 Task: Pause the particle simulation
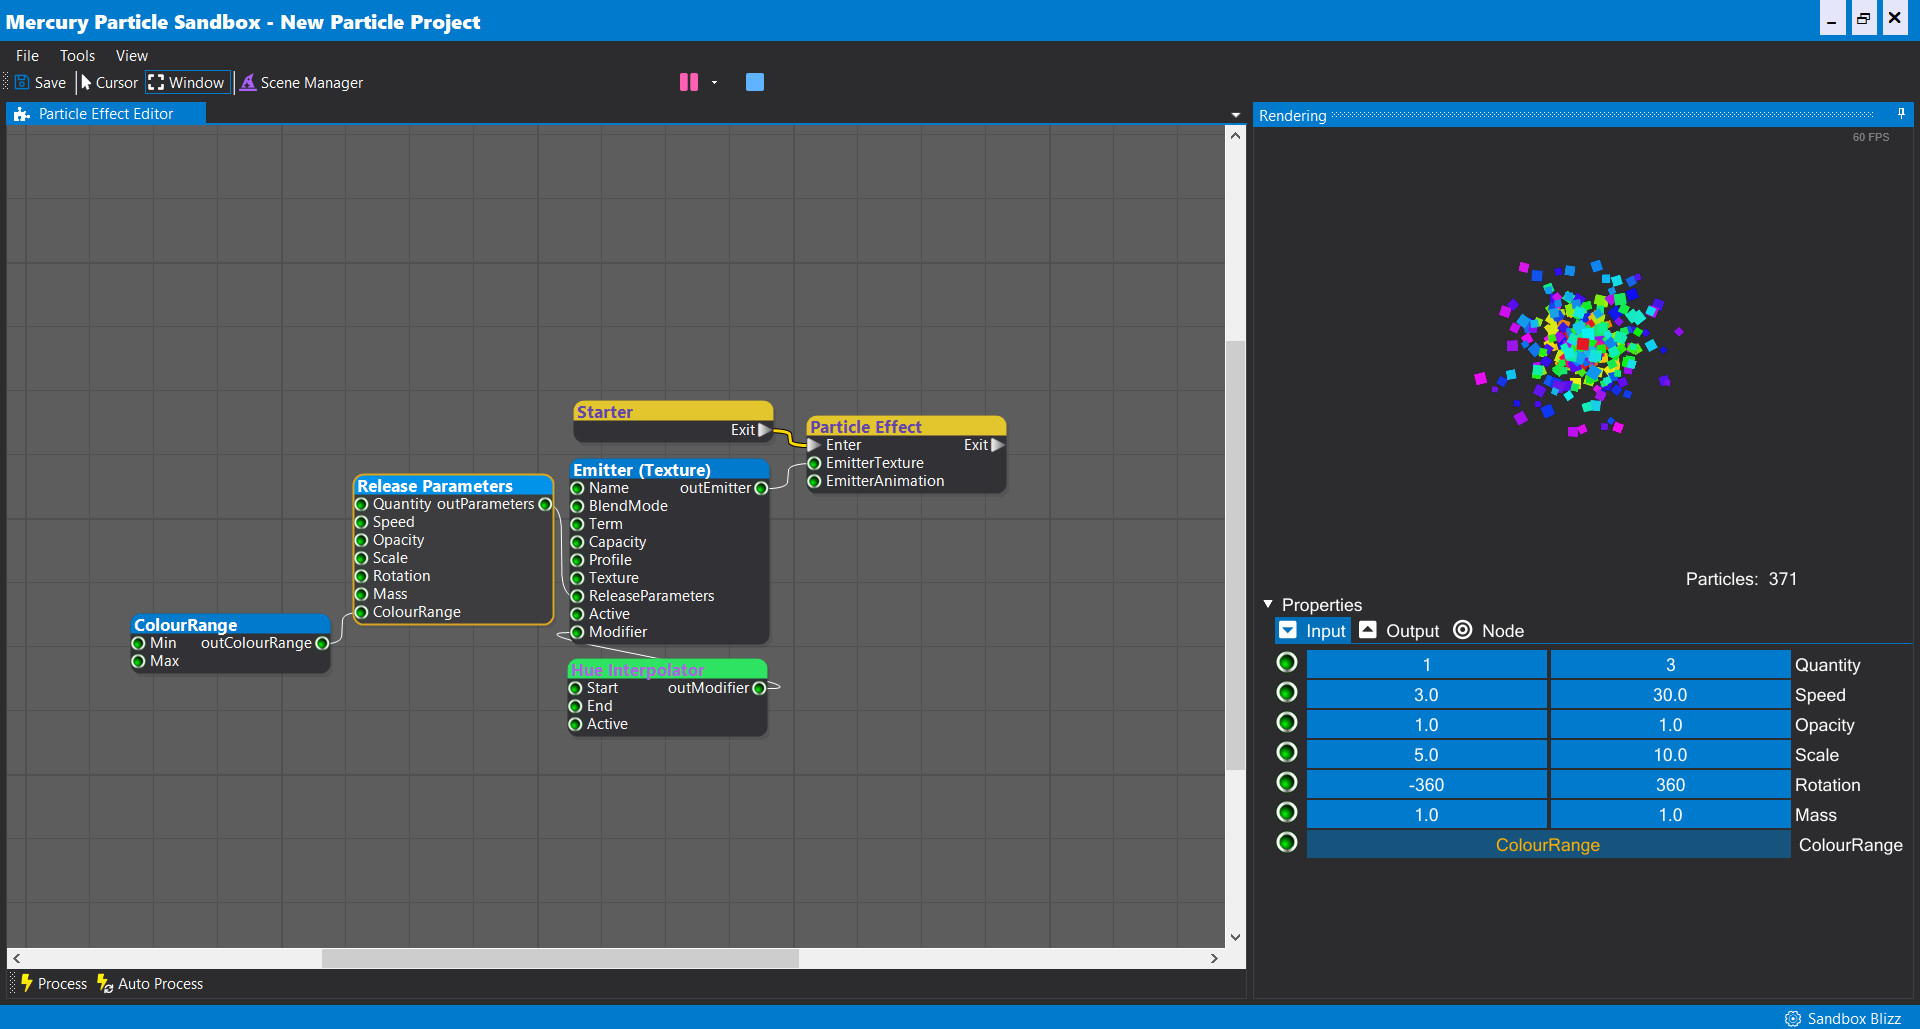click(x=688, y=82)
